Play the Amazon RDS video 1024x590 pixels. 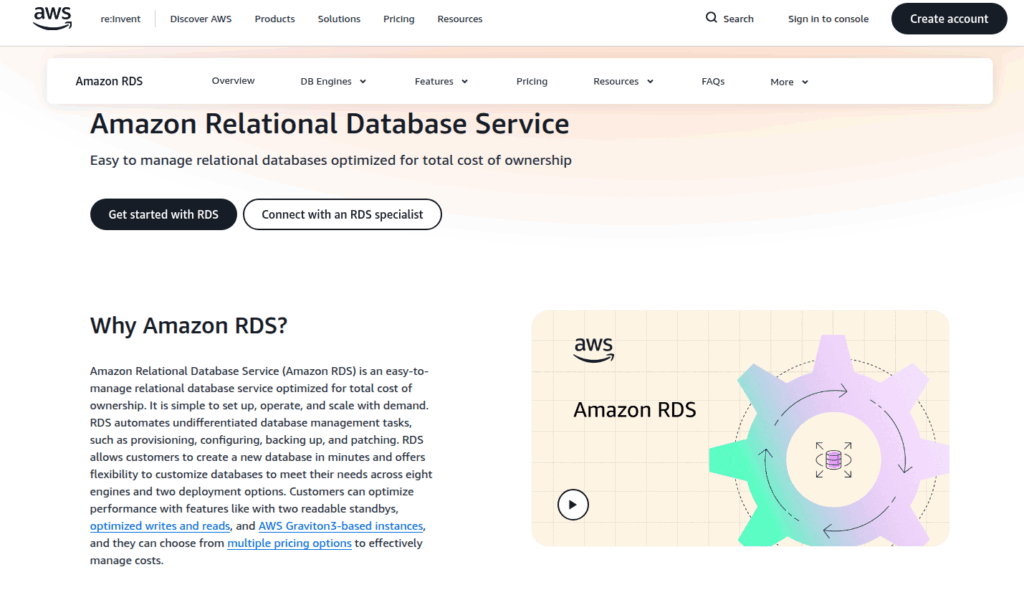[573, 505]
